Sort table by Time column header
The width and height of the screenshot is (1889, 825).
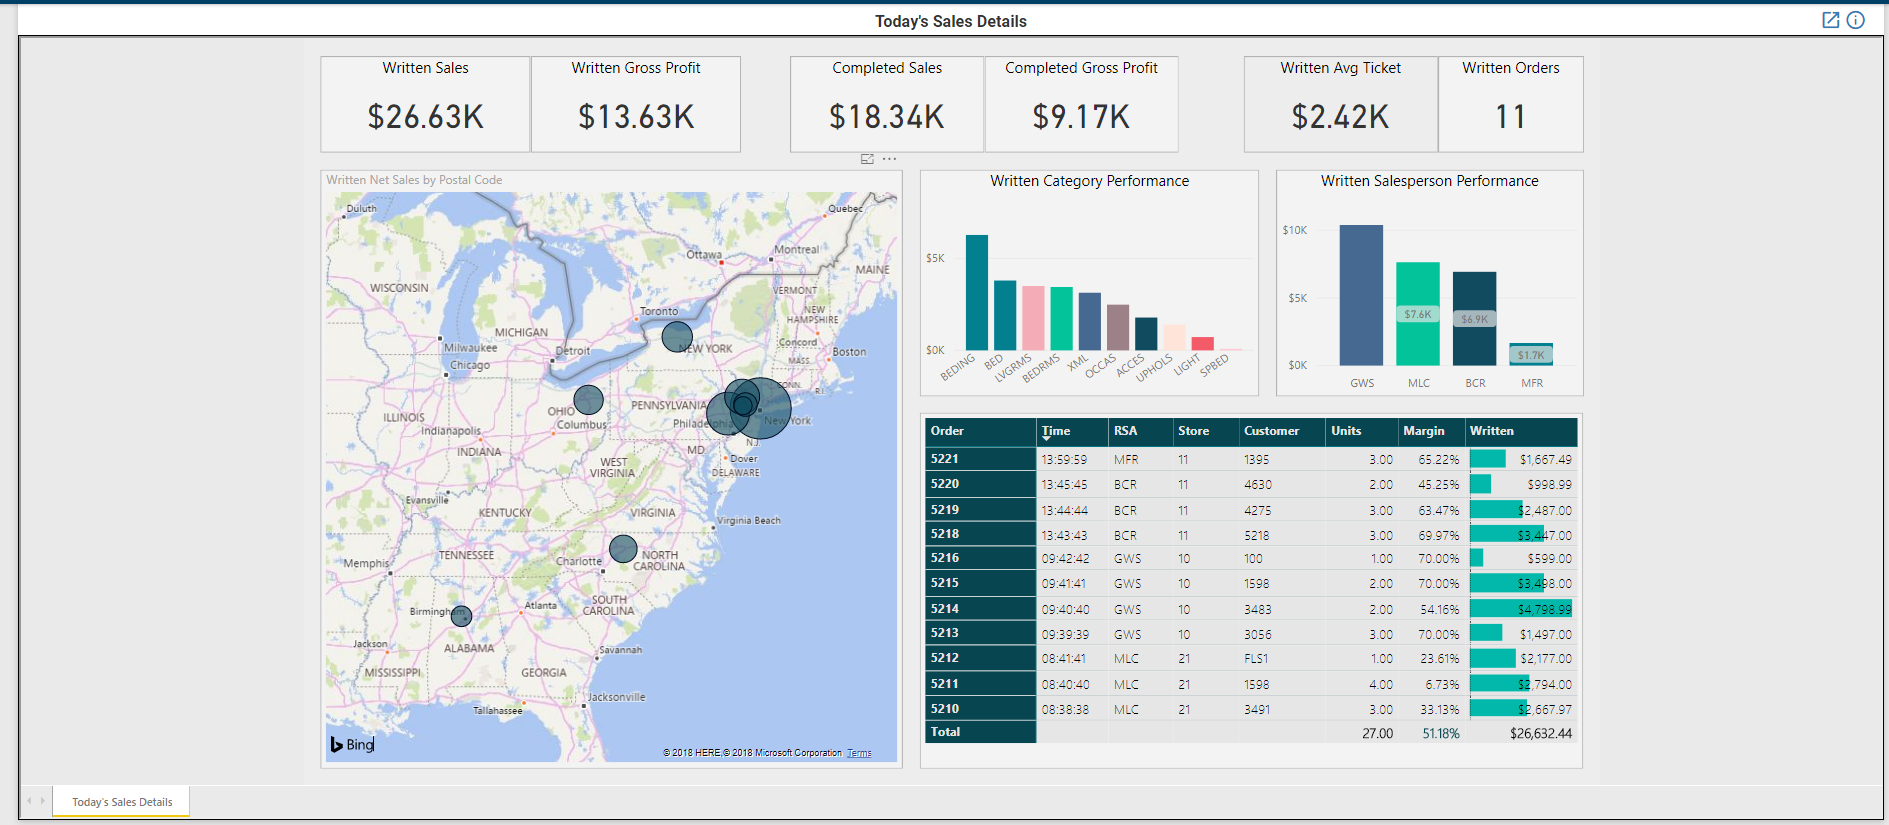click(x=1056, y=431)
